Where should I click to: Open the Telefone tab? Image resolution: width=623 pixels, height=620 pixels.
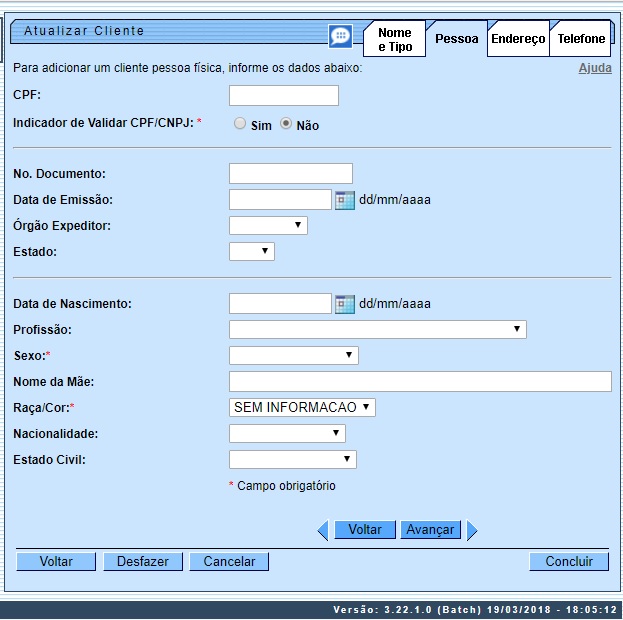click(x=581, y=39)
